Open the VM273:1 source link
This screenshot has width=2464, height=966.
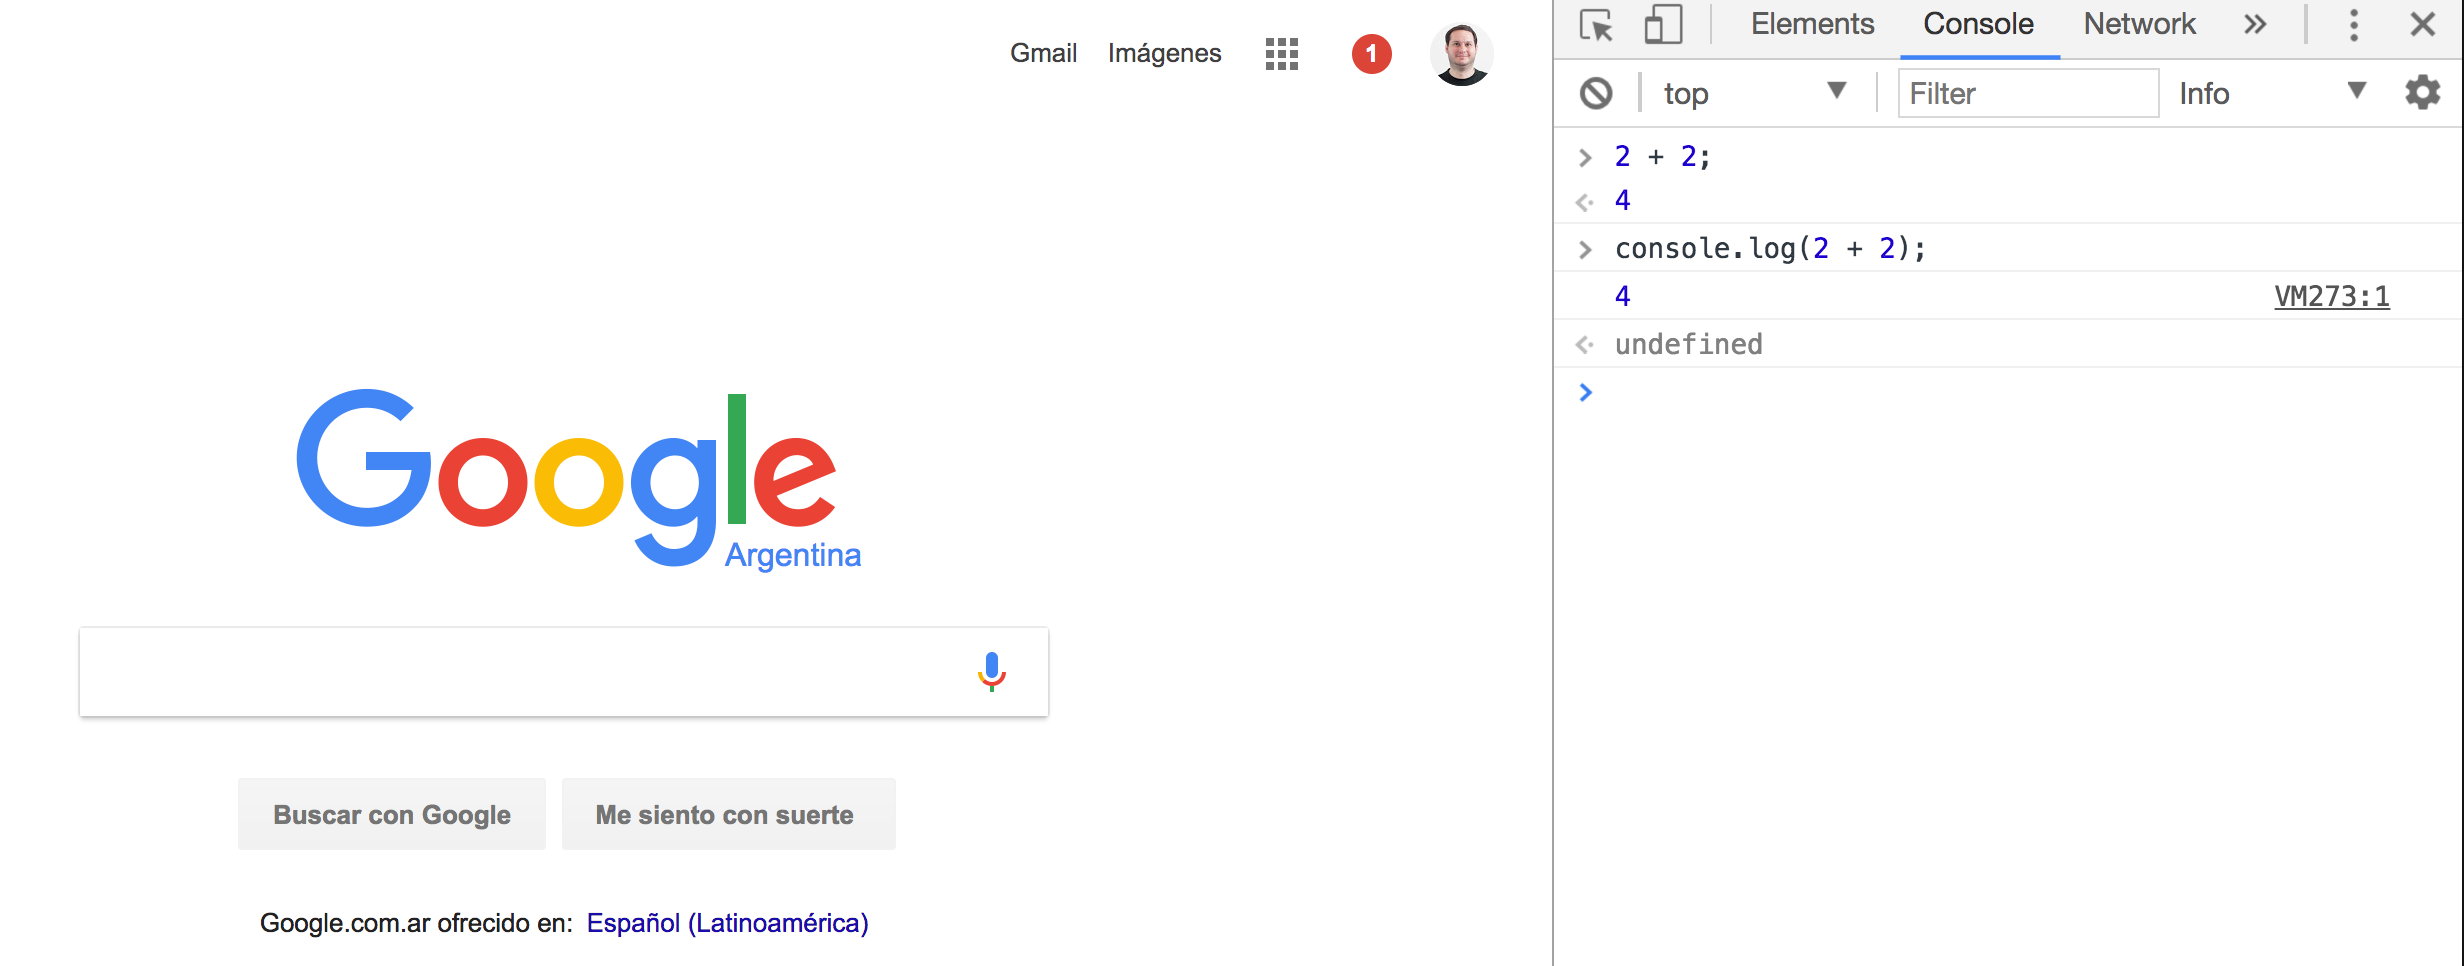coord(2332,296)
